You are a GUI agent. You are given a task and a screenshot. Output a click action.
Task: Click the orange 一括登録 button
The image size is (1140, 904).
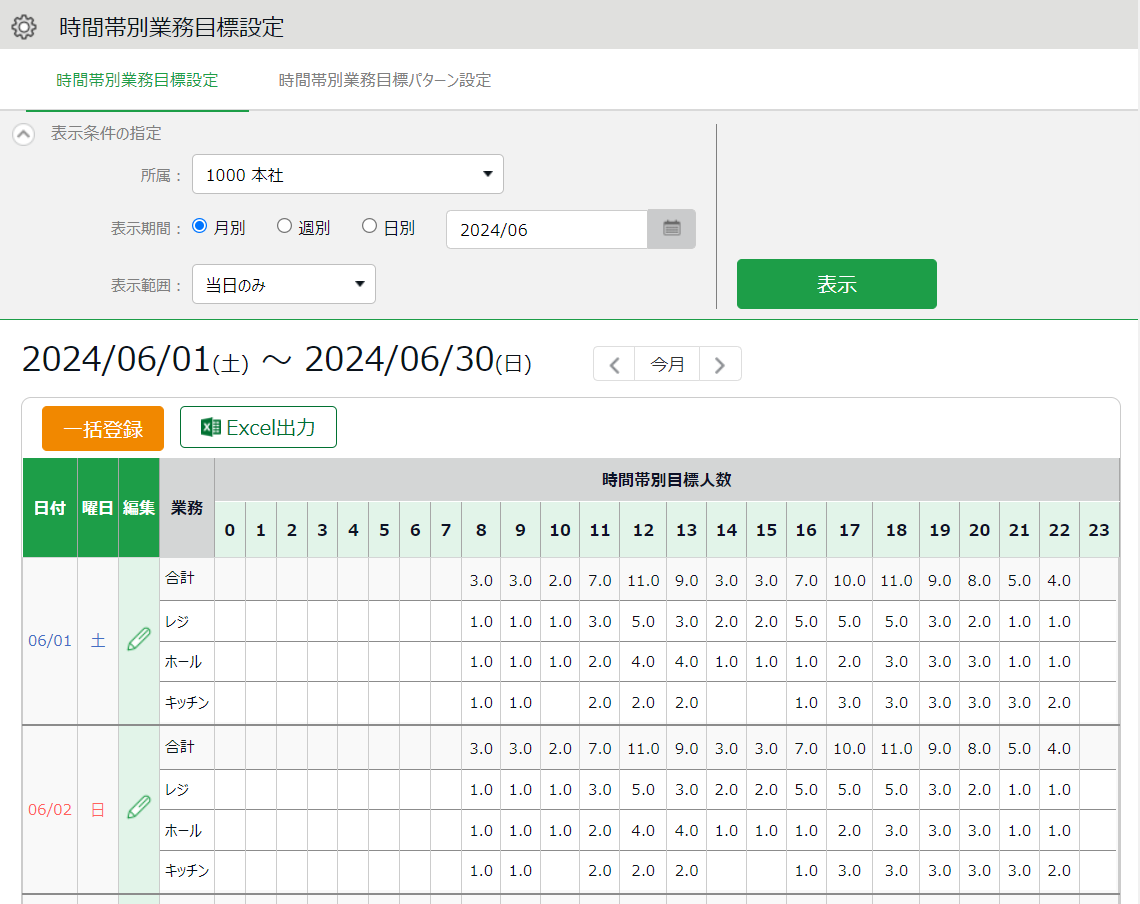(103, 429)
